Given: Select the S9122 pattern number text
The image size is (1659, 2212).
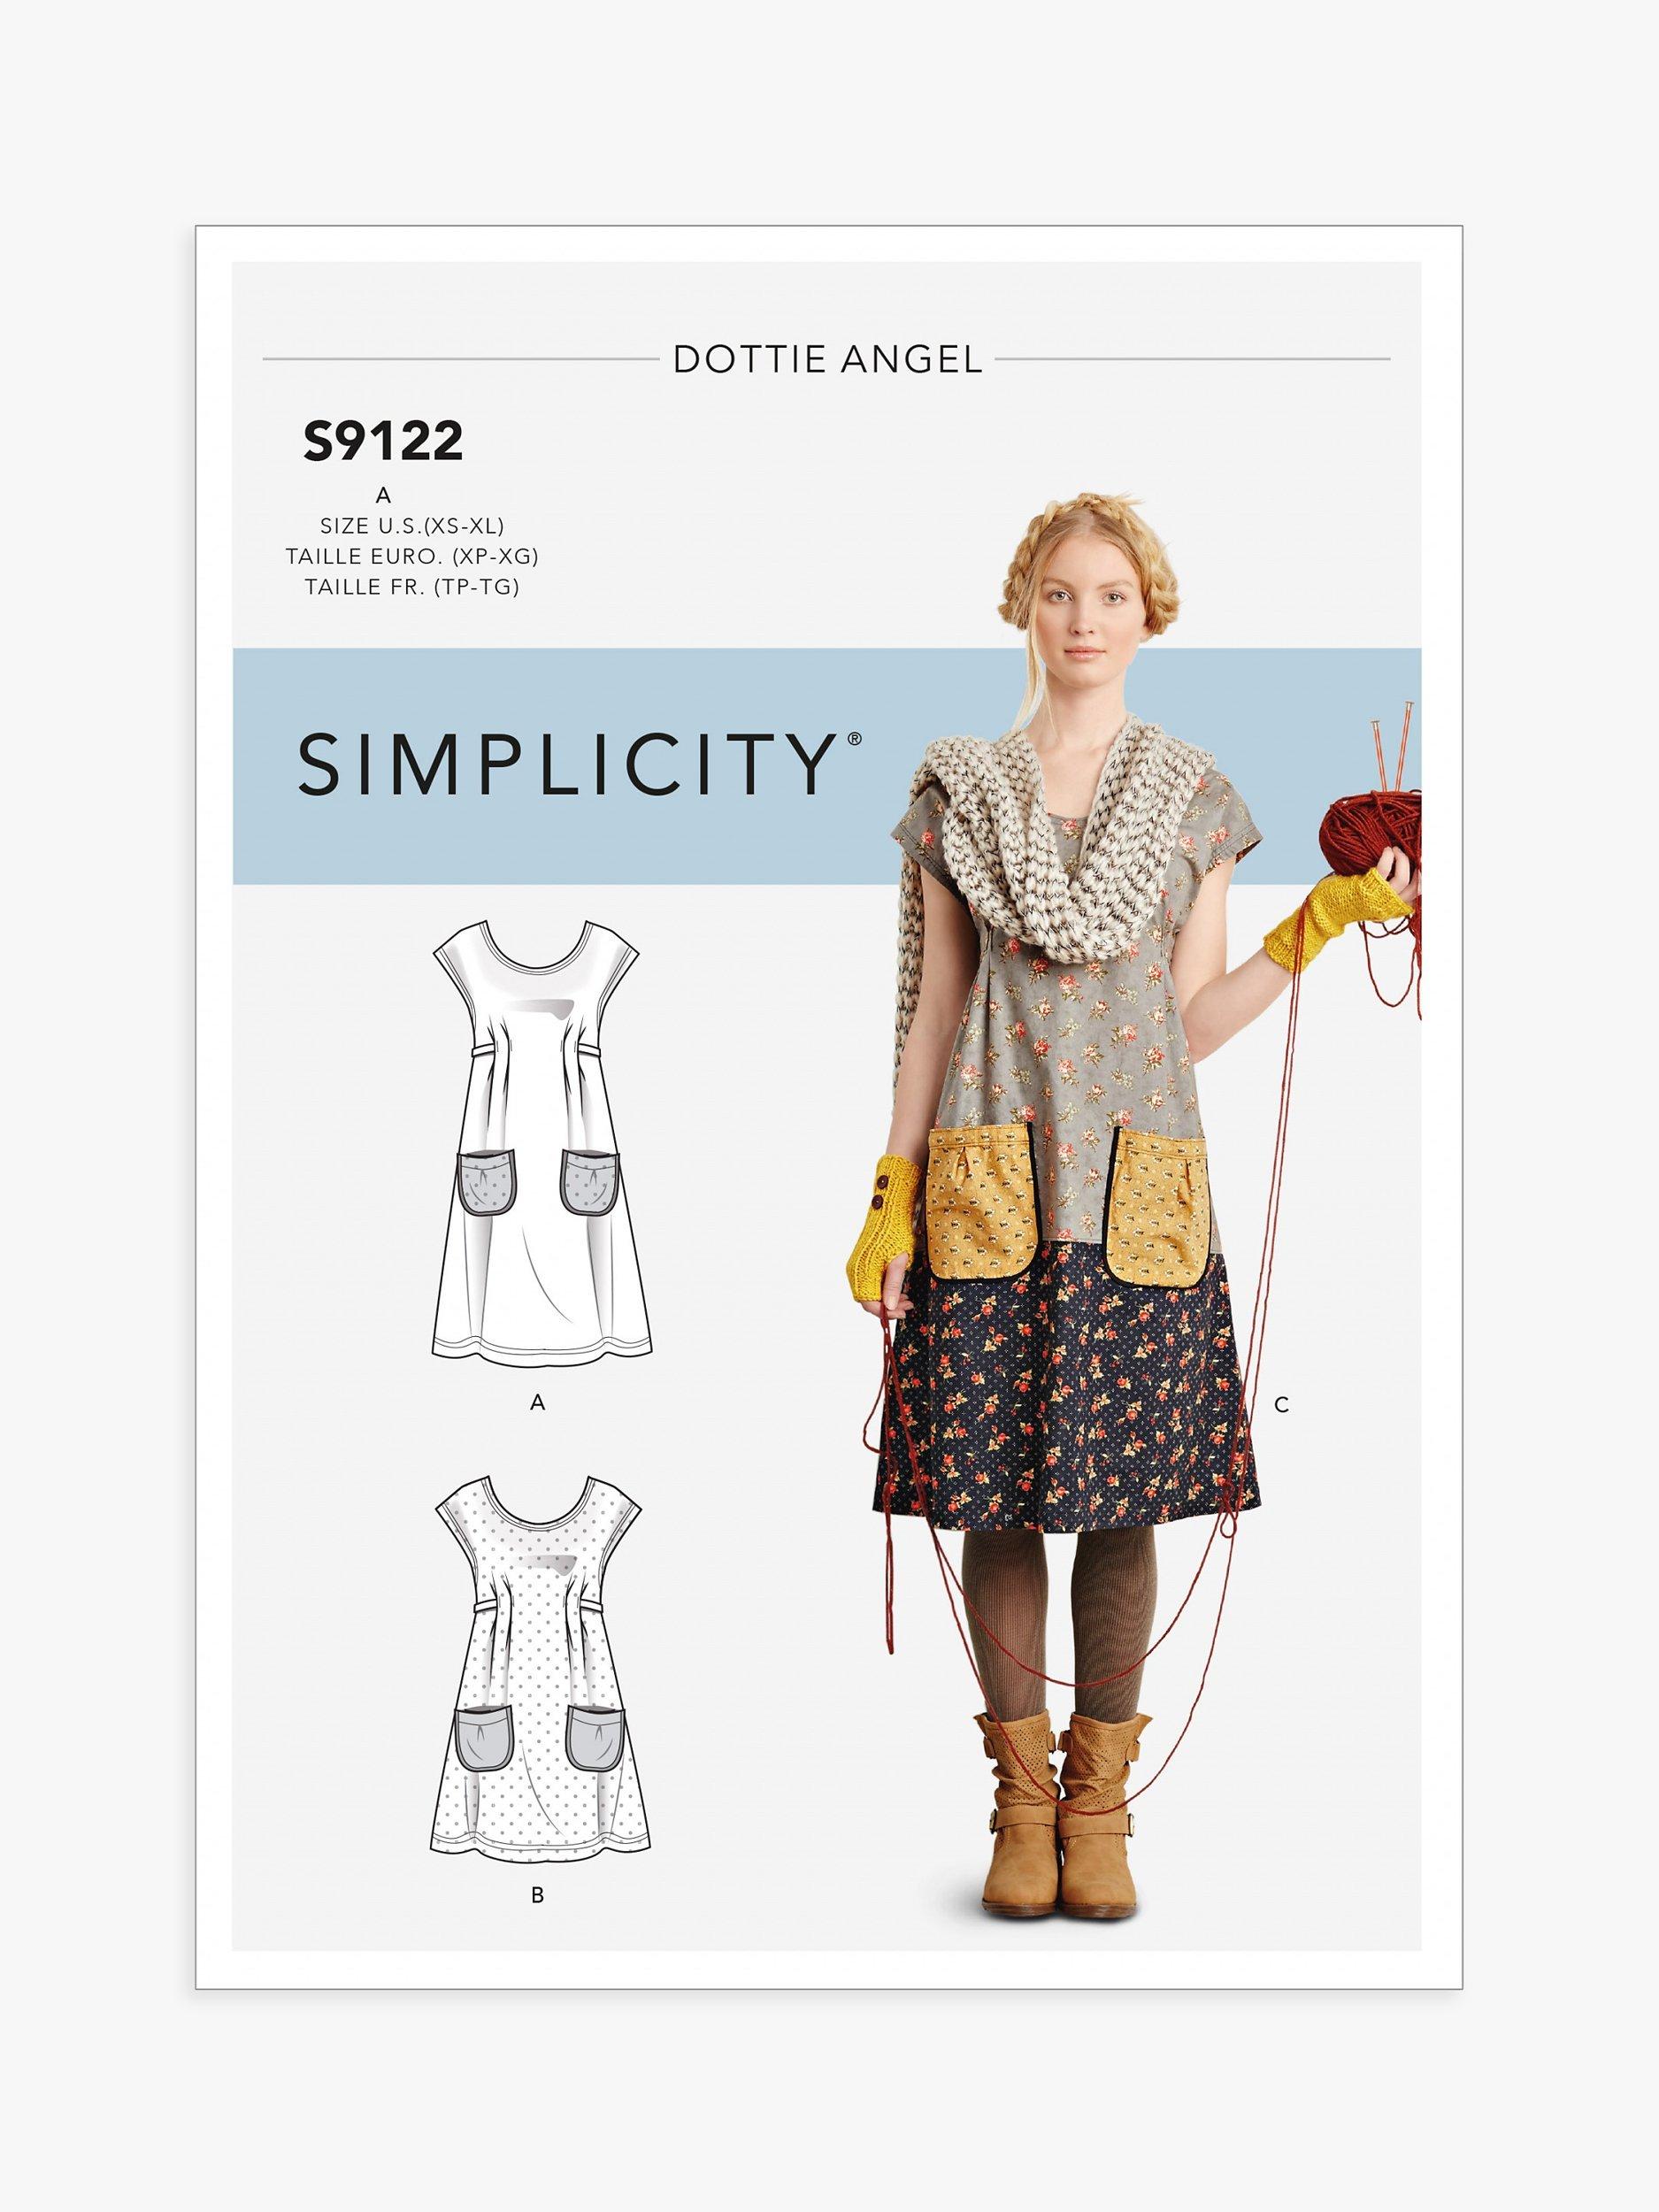Looking at the screenshot, I should tap(384, 442).
